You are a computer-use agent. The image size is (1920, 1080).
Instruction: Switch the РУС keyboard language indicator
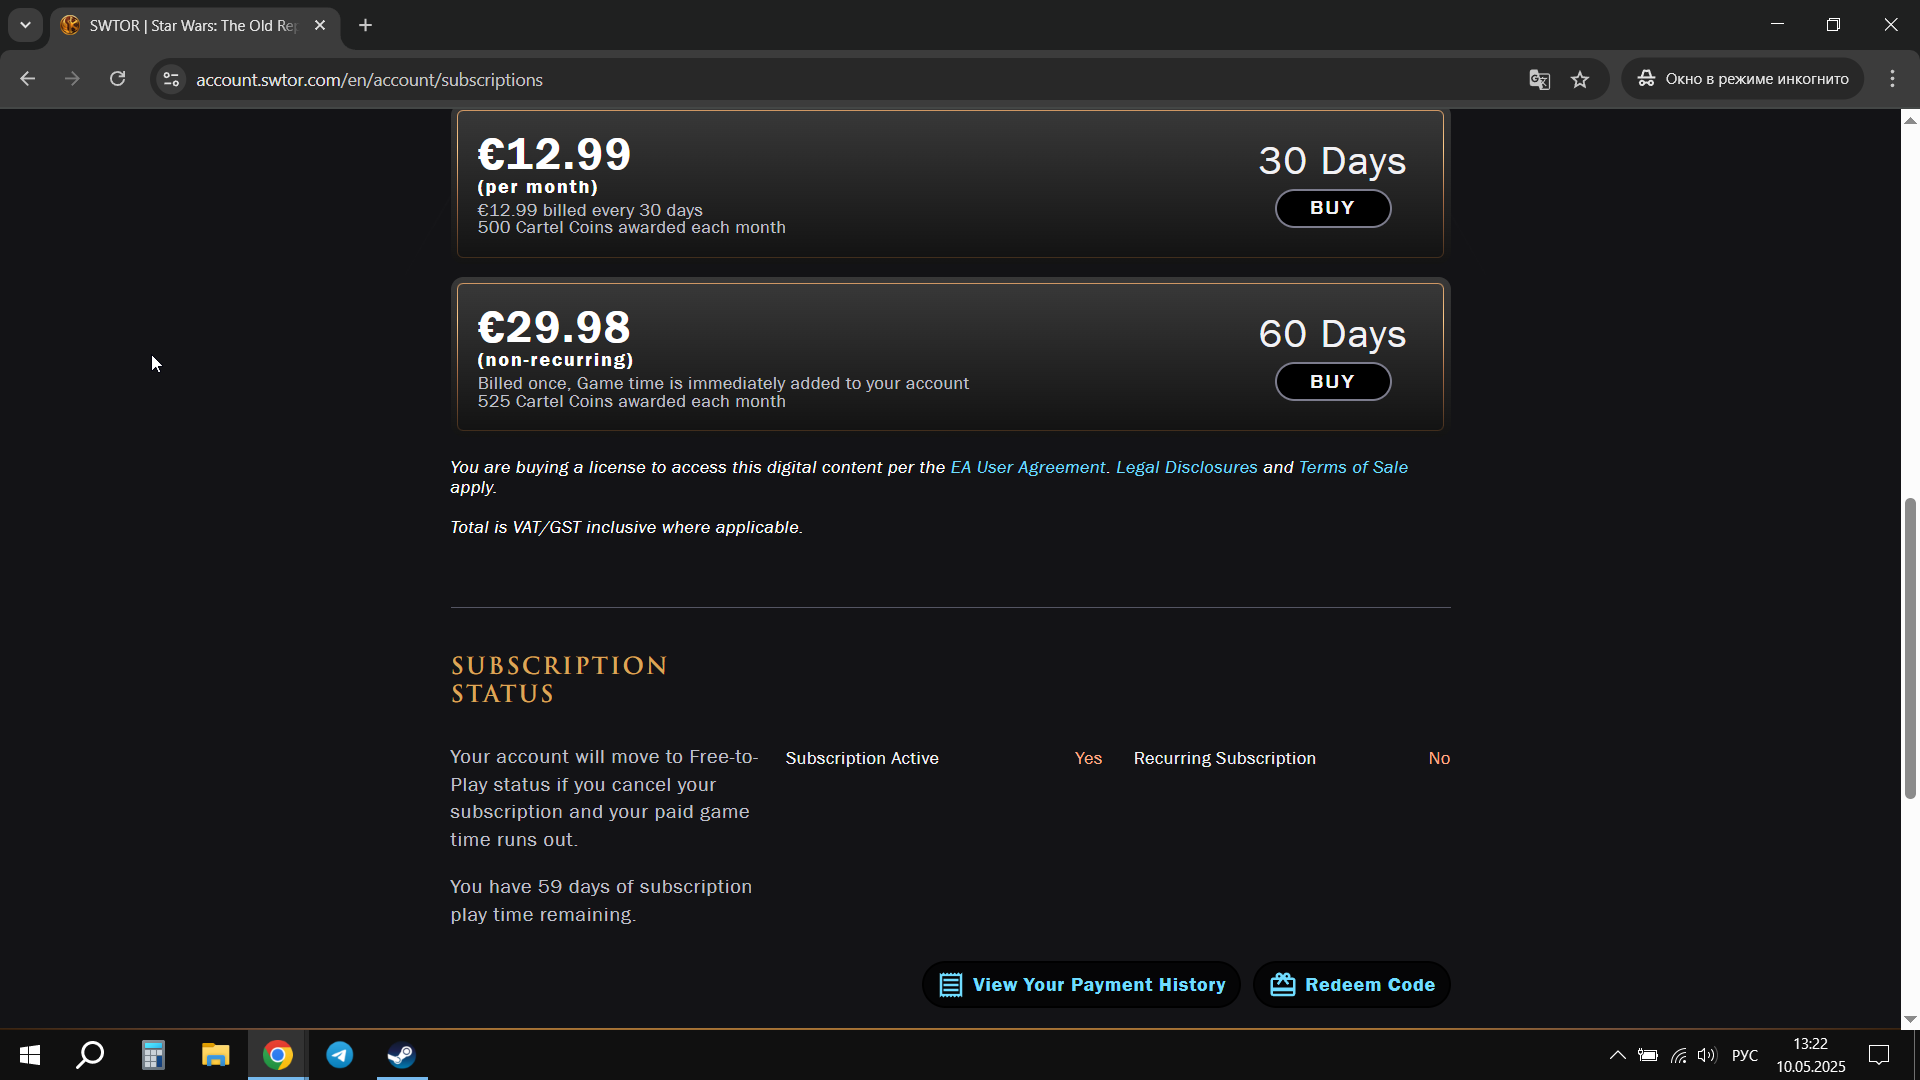coord(1744,1055)
